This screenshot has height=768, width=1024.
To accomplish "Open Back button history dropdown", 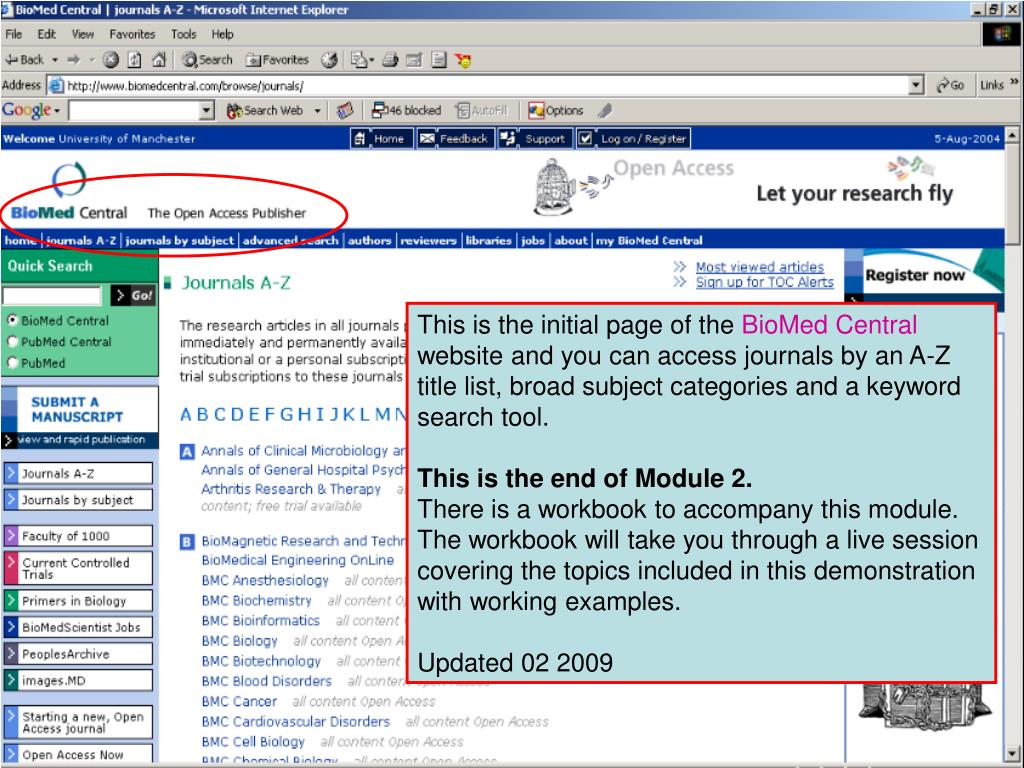I will point(55,60).
